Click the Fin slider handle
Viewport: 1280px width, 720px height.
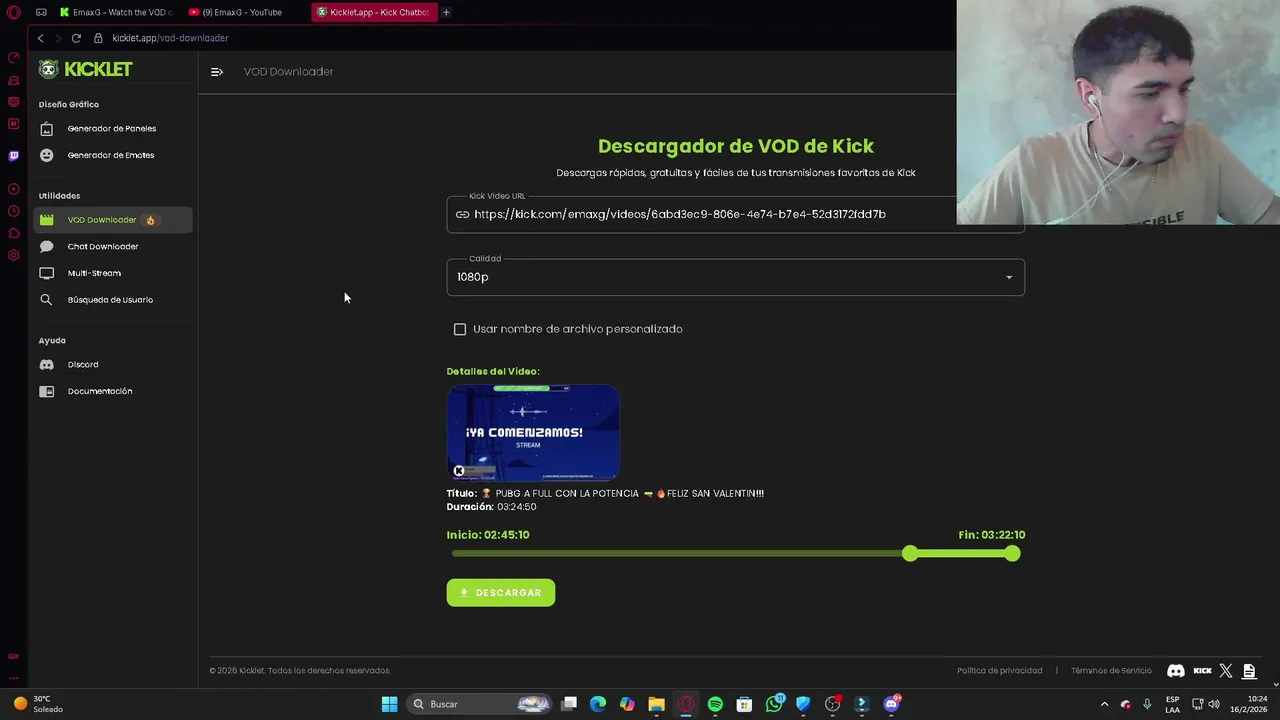coord(1013,553)
